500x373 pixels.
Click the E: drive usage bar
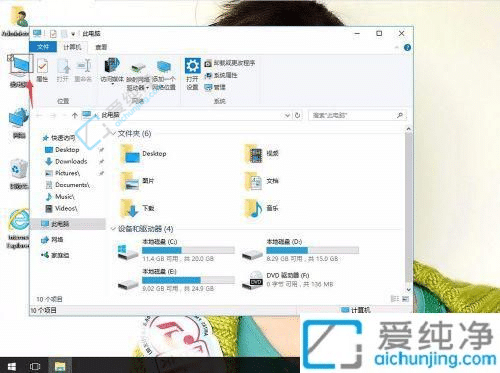pyautogui.click(x=188, y=280)
